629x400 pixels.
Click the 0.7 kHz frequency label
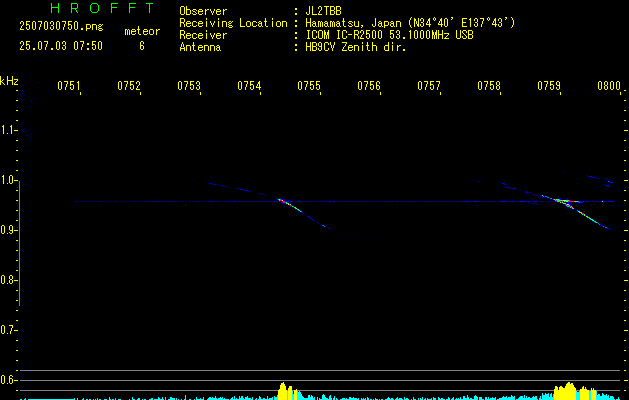click(x=8, y=330)
